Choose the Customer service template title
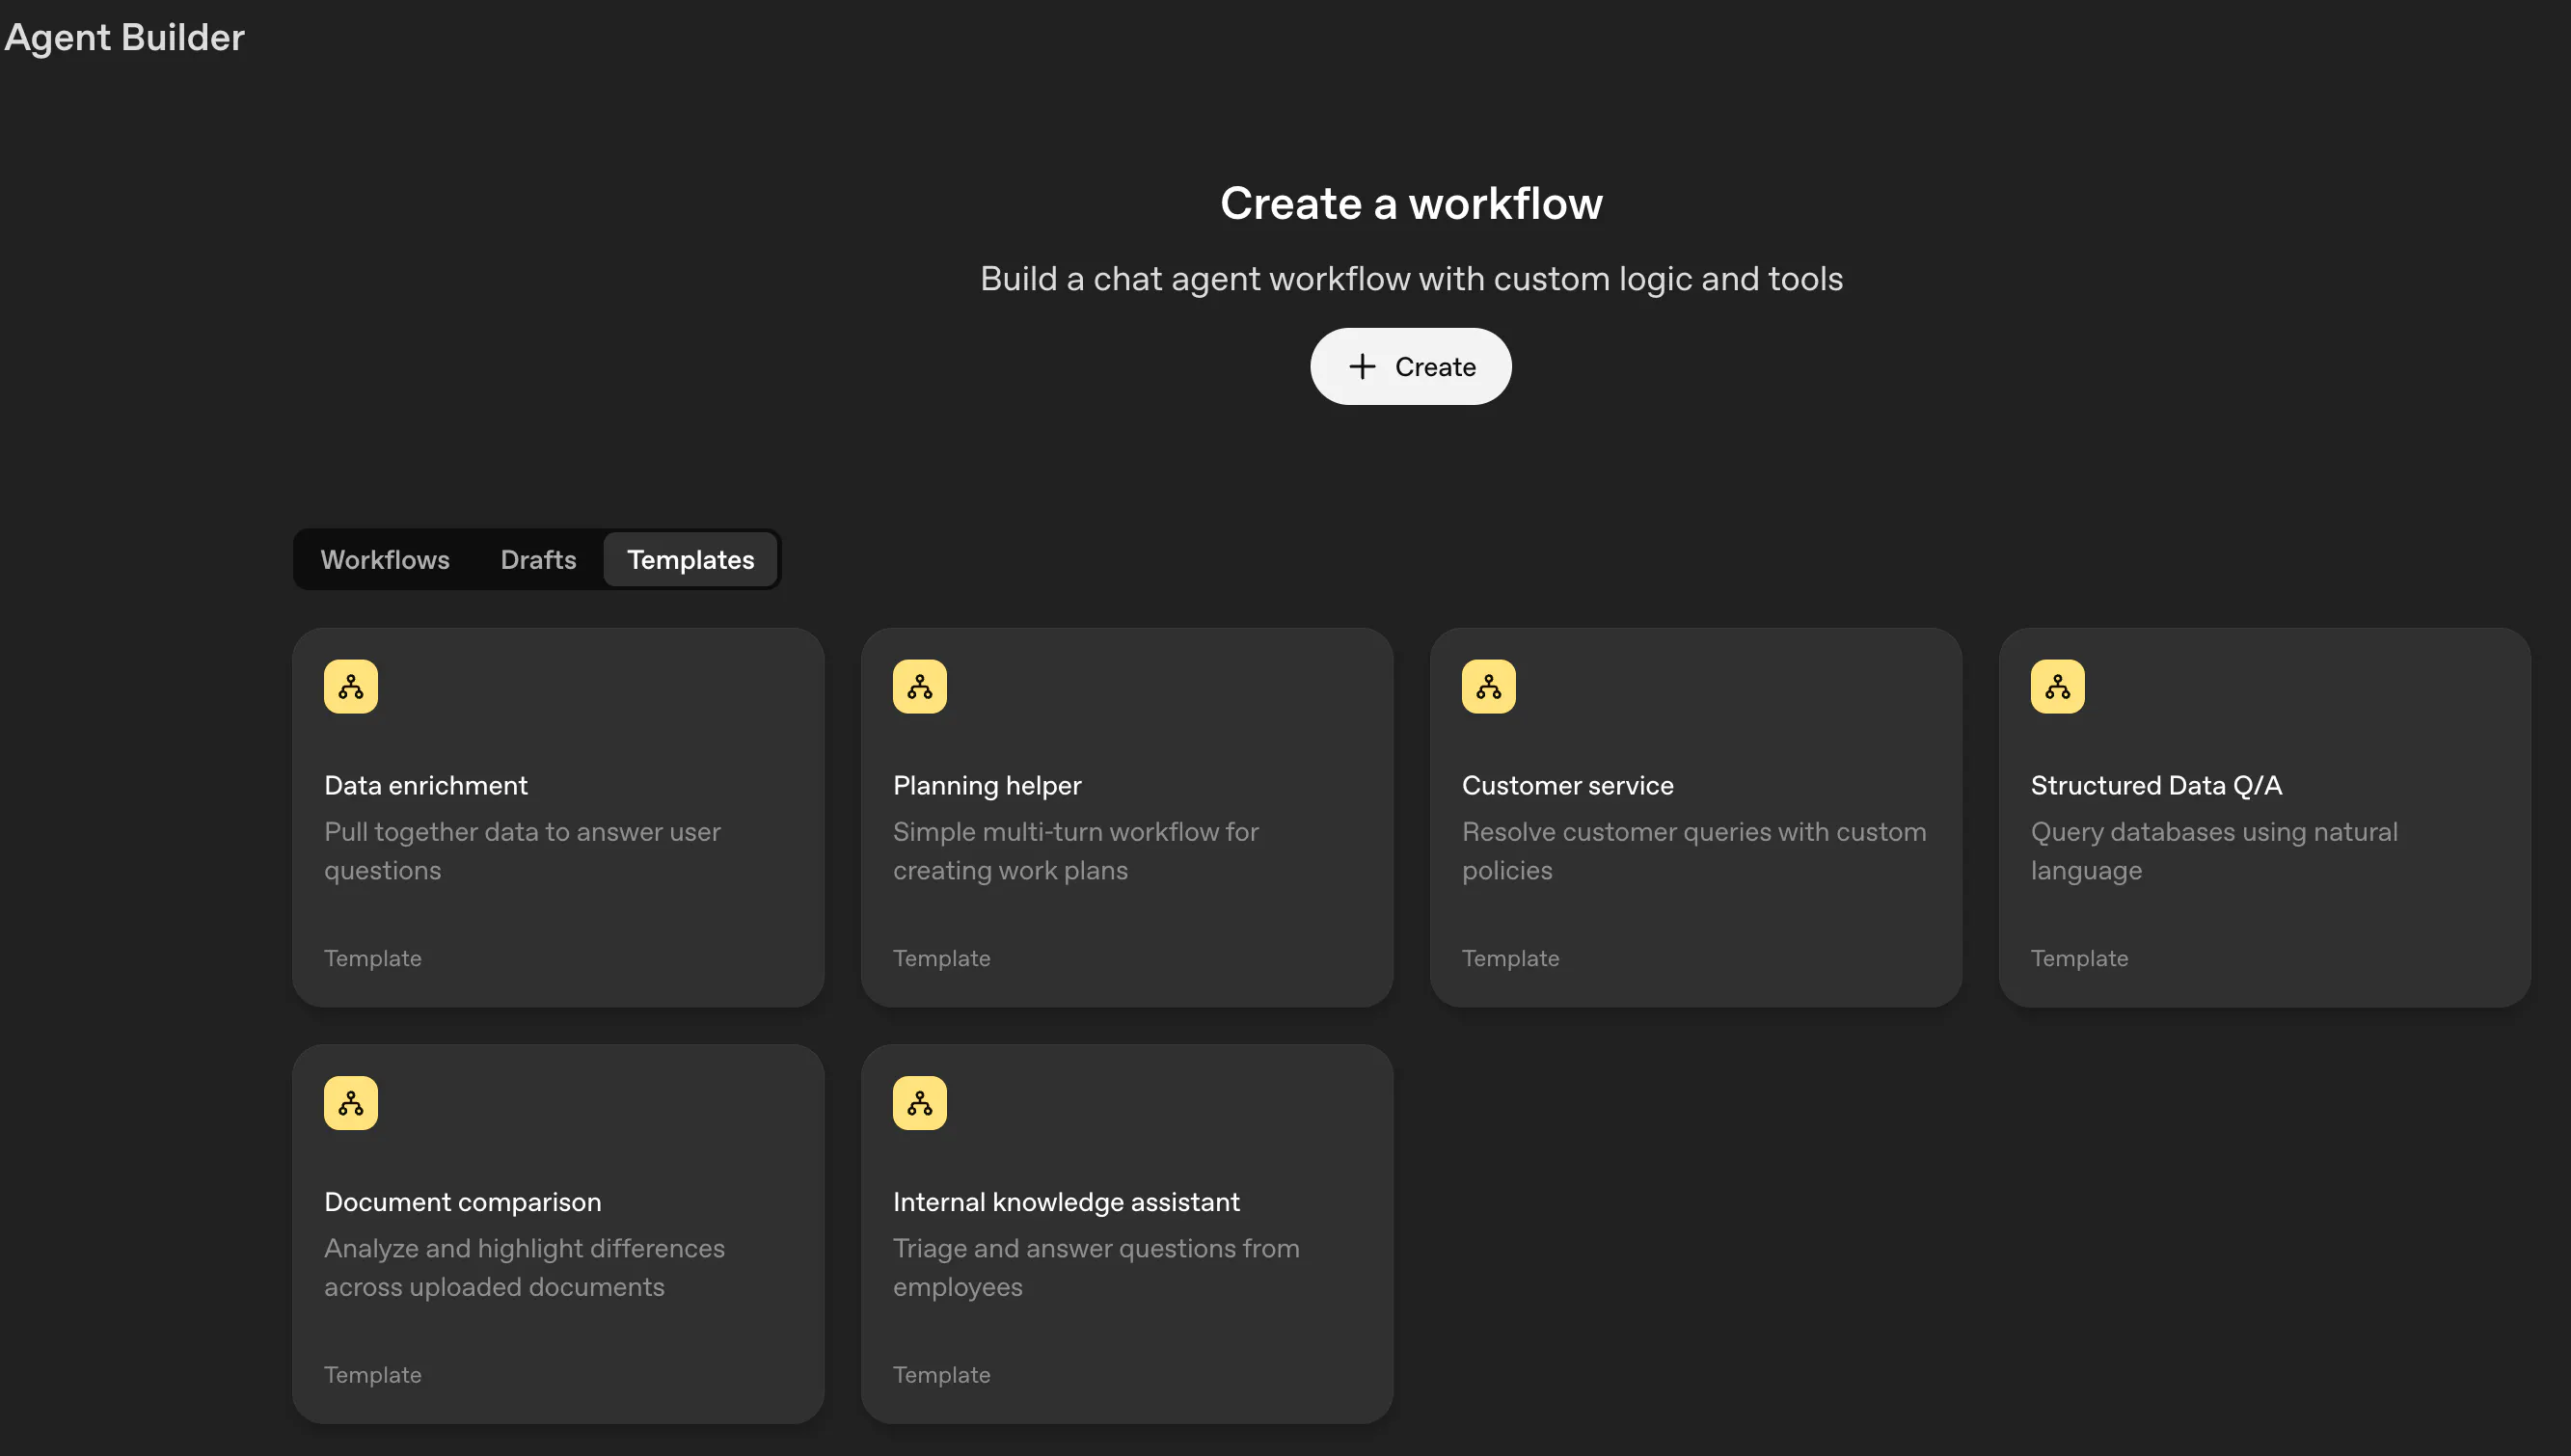The image size is (2571, 1456). pos(1567,785)
